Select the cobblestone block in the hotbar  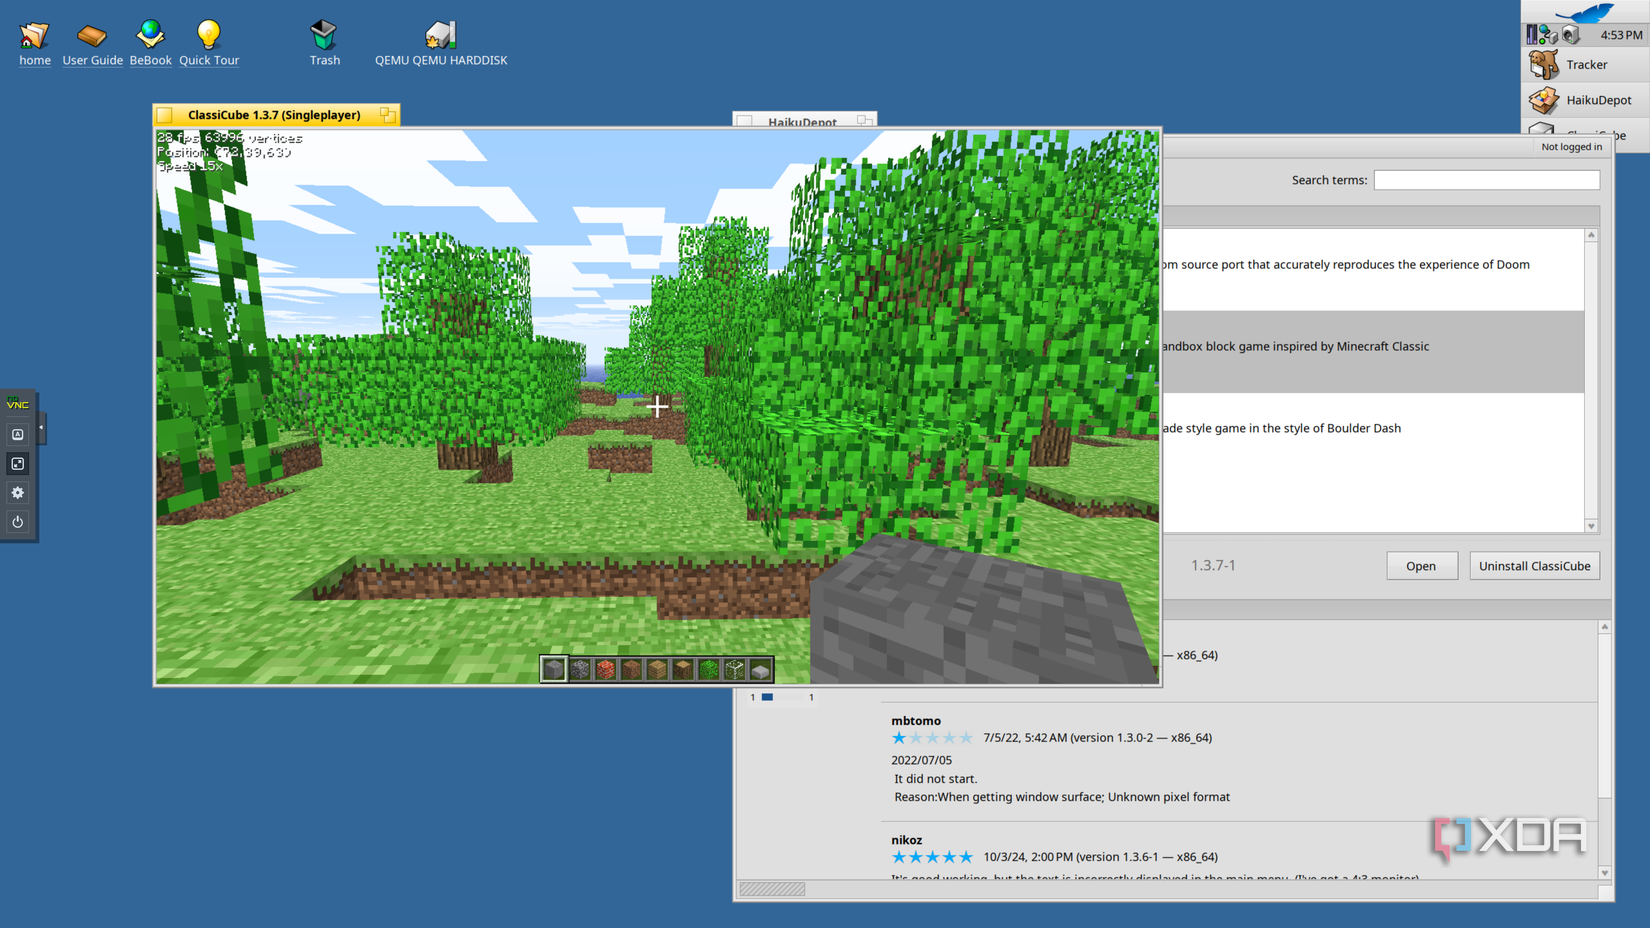(x=580, y=669)
